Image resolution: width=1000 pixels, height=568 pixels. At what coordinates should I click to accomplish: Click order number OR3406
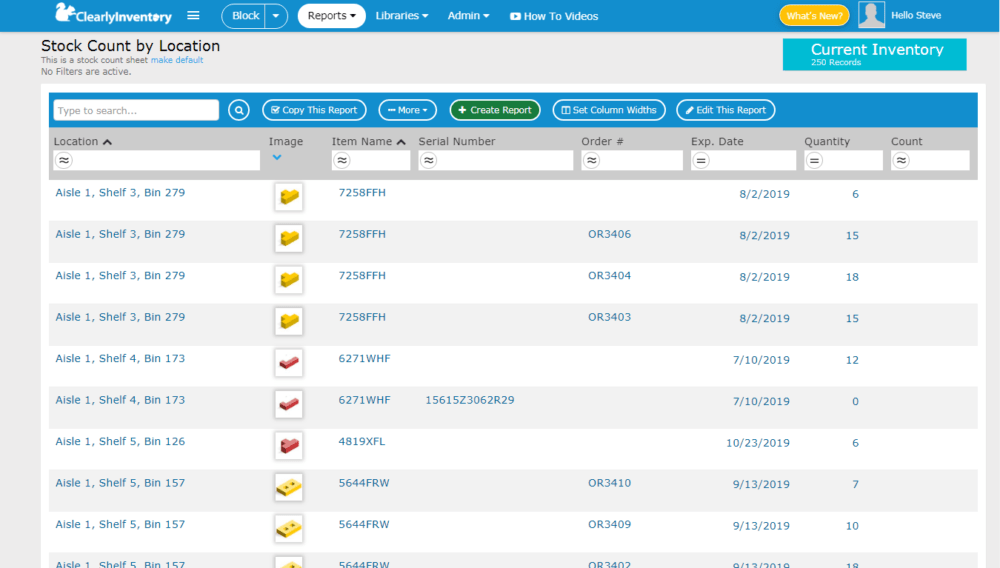pos(610,234)
